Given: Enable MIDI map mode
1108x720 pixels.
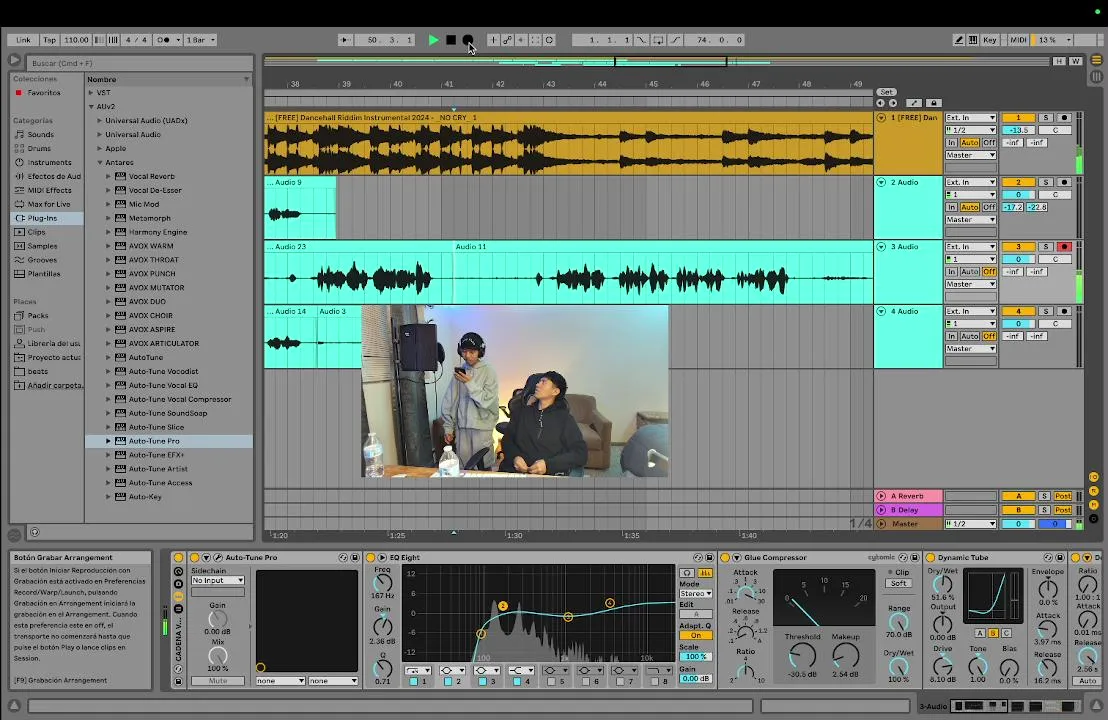Looking at the screenshot, I should [1018, 40].
